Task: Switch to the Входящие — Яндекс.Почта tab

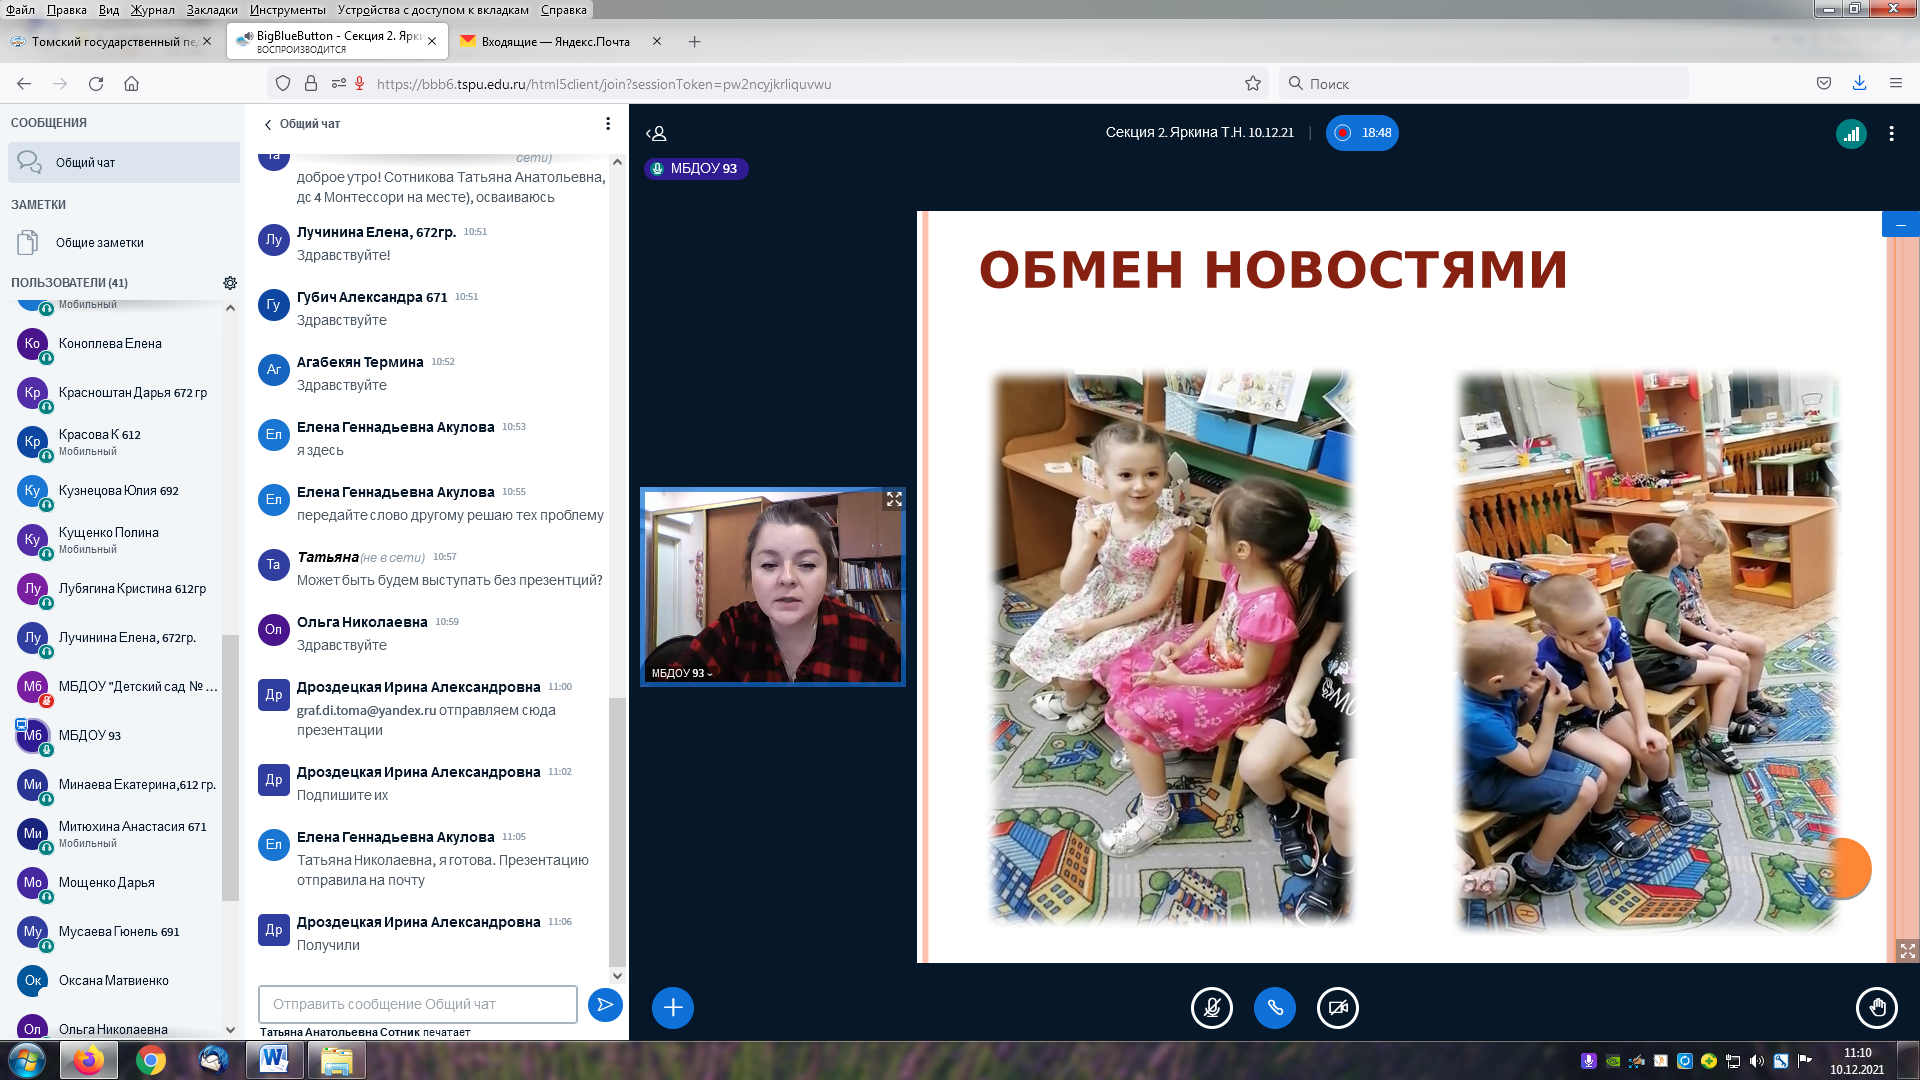Action: pyautogui.click(x=555, y=42)
